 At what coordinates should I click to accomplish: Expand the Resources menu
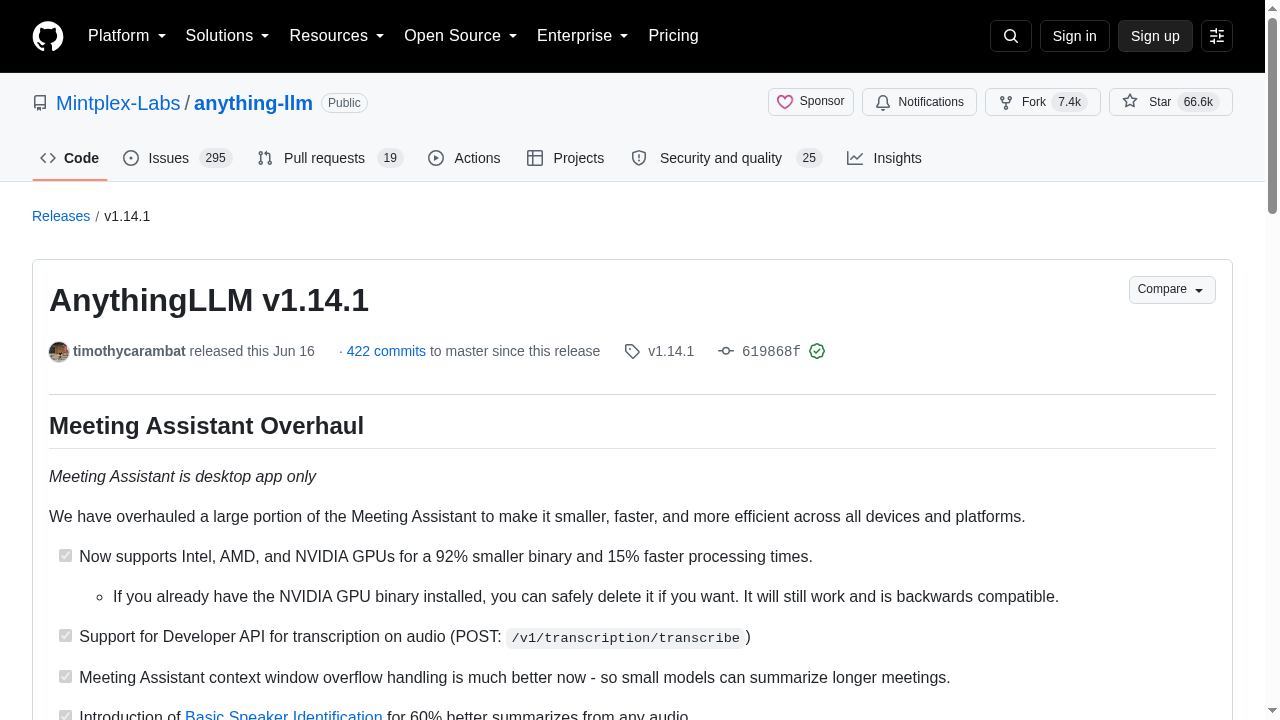tap(337, 36)
